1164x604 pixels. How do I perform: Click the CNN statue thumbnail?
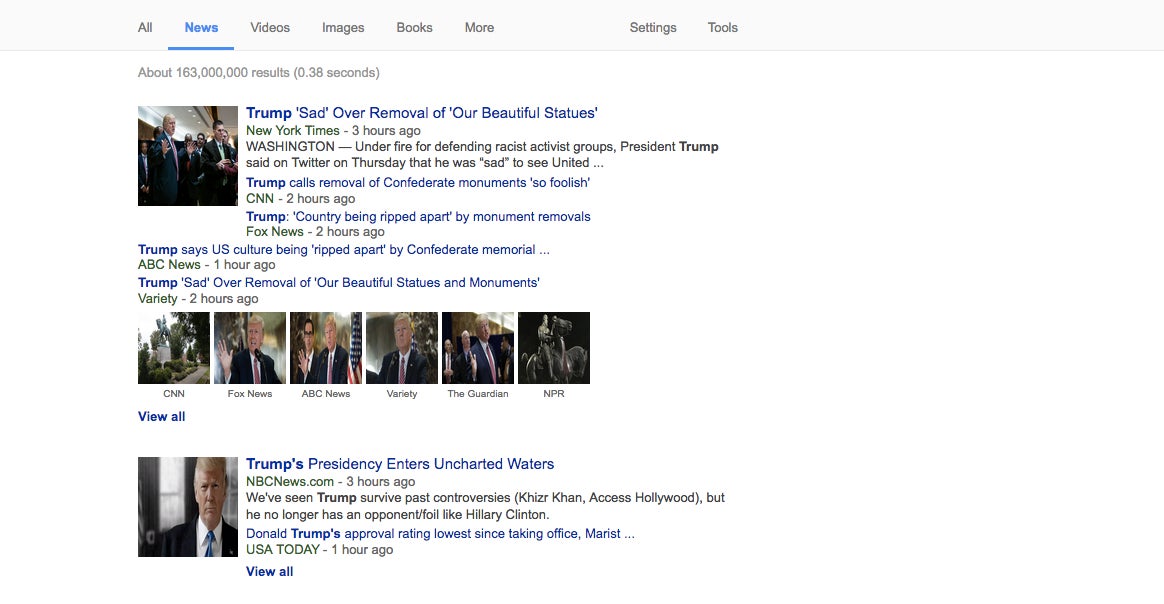click(174, 348)
